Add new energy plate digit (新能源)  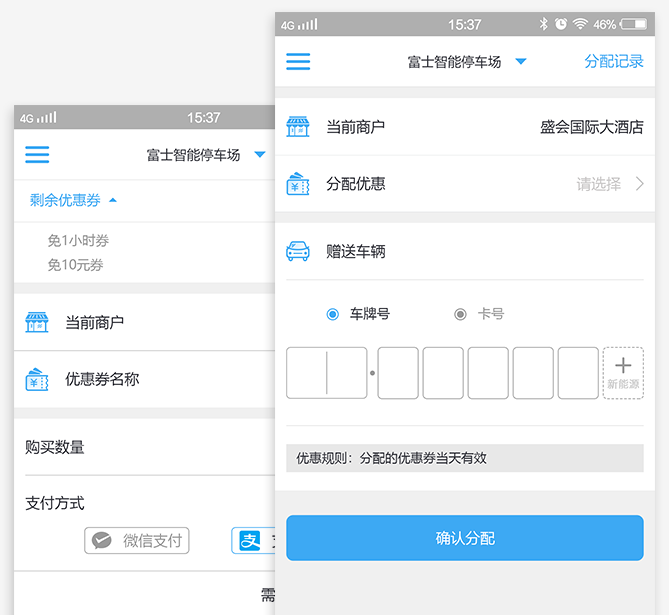[x=623, y=373]
